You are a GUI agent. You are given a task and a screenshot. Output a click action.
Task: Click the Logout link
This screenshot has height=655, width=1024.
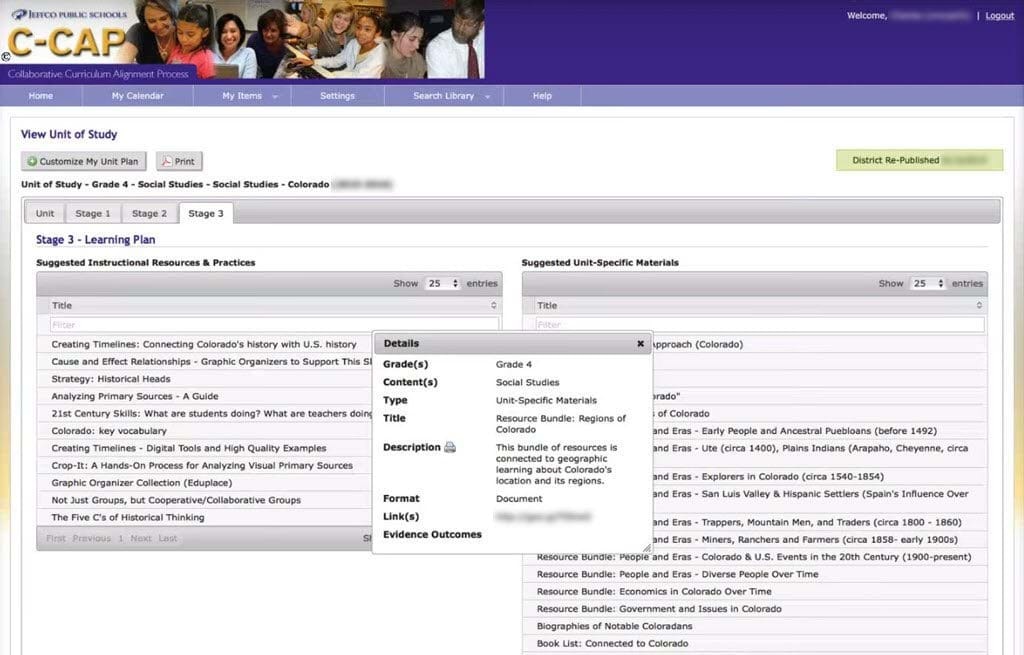tap(999, 16)
